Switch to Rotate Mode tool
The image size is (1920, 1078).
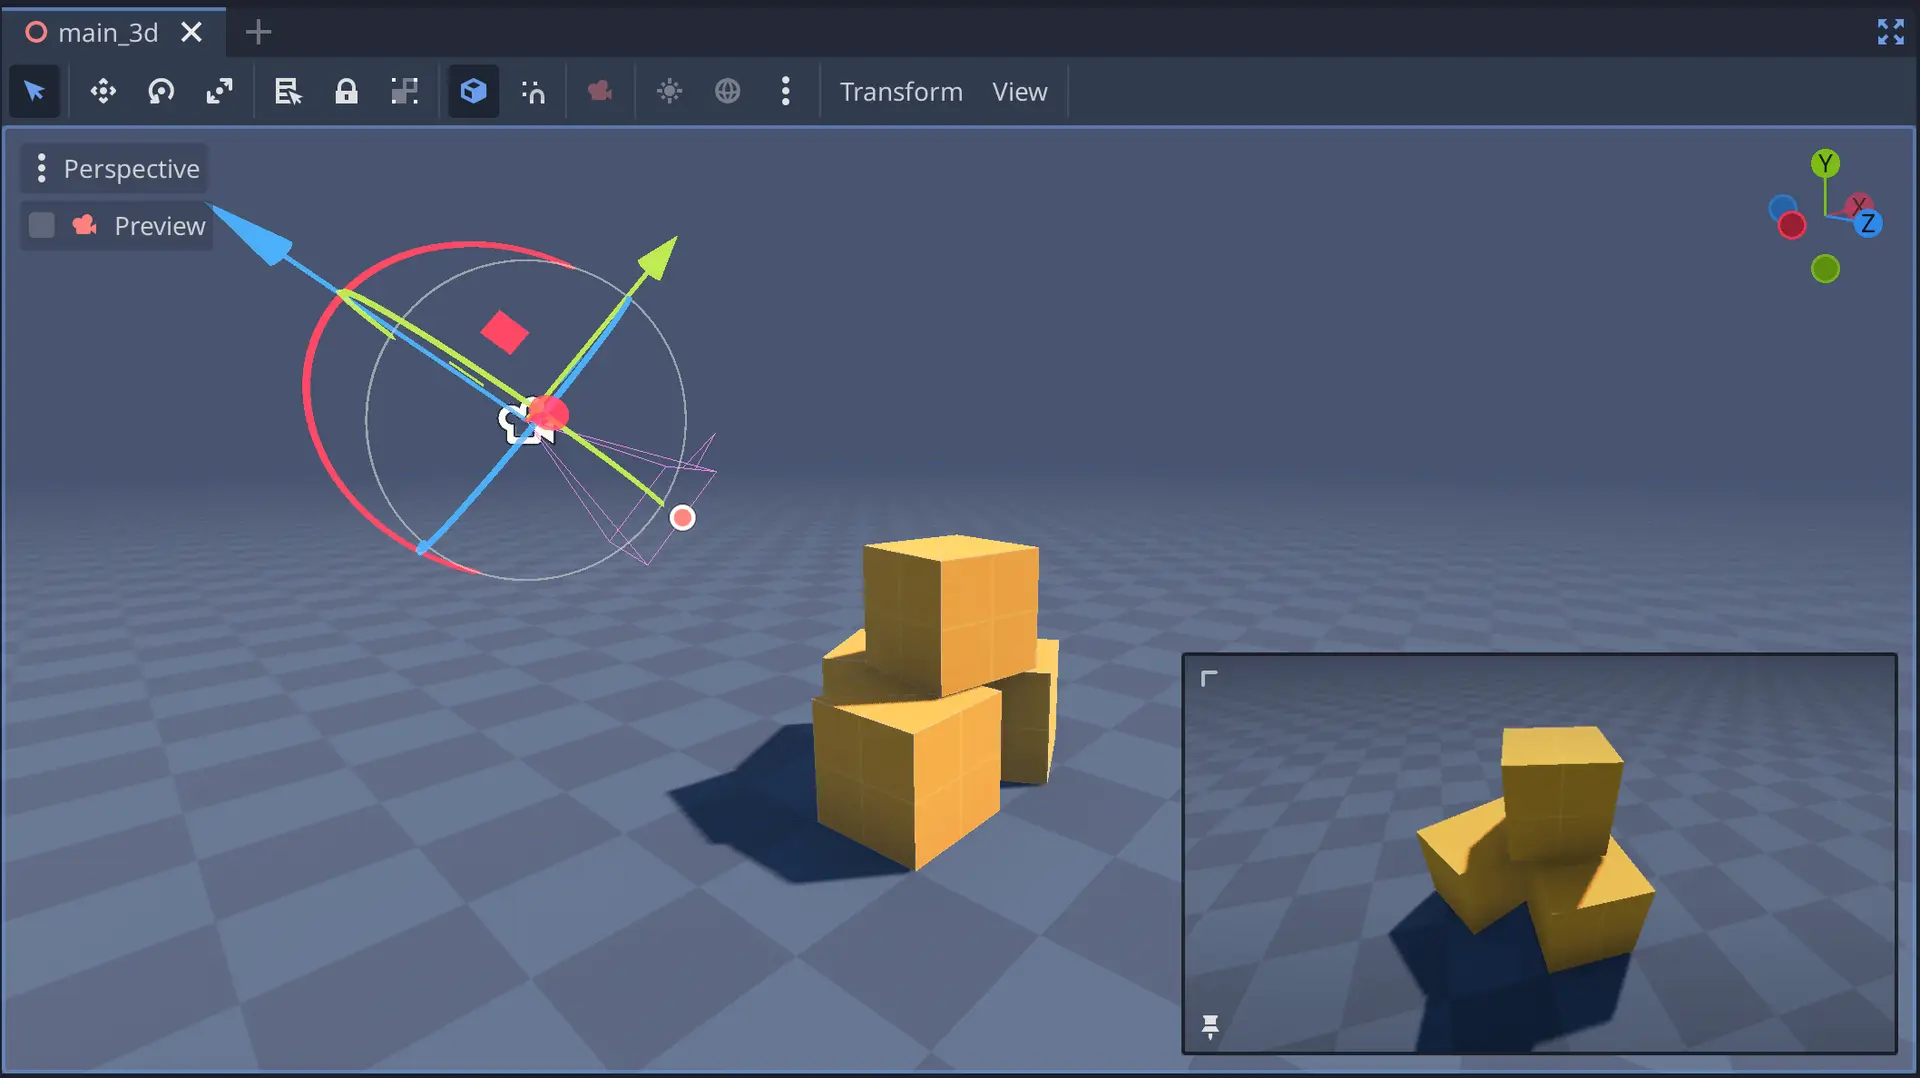coord(161,91)
